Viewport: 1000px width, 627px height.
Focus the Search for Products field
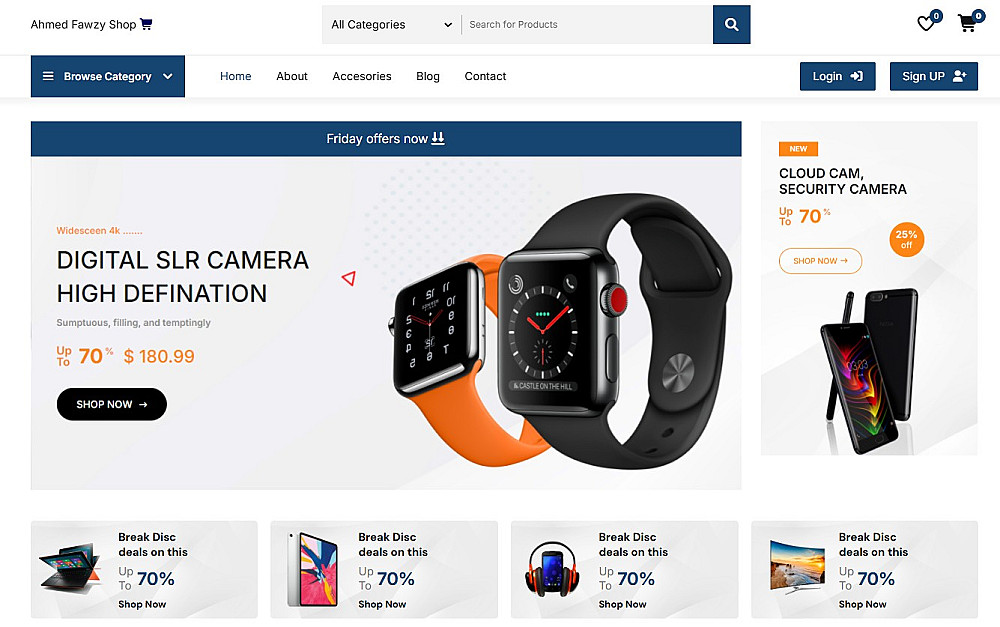pos(587,24)
